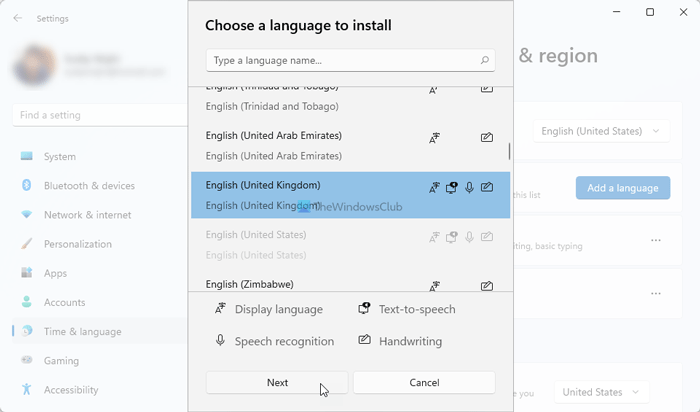The width and height of the screenshot is (700, 412).
Task: Click text-to-speech icon on United Kingdom row
Action: [452, 187]
